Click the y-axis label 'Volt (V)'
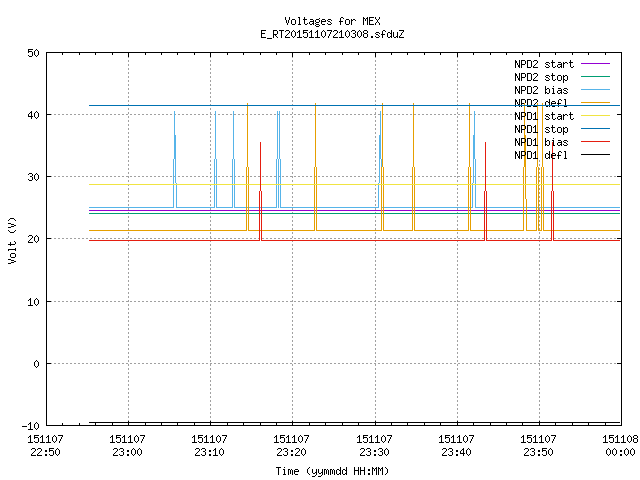The image size is (640, 480). tap(12, 240)
